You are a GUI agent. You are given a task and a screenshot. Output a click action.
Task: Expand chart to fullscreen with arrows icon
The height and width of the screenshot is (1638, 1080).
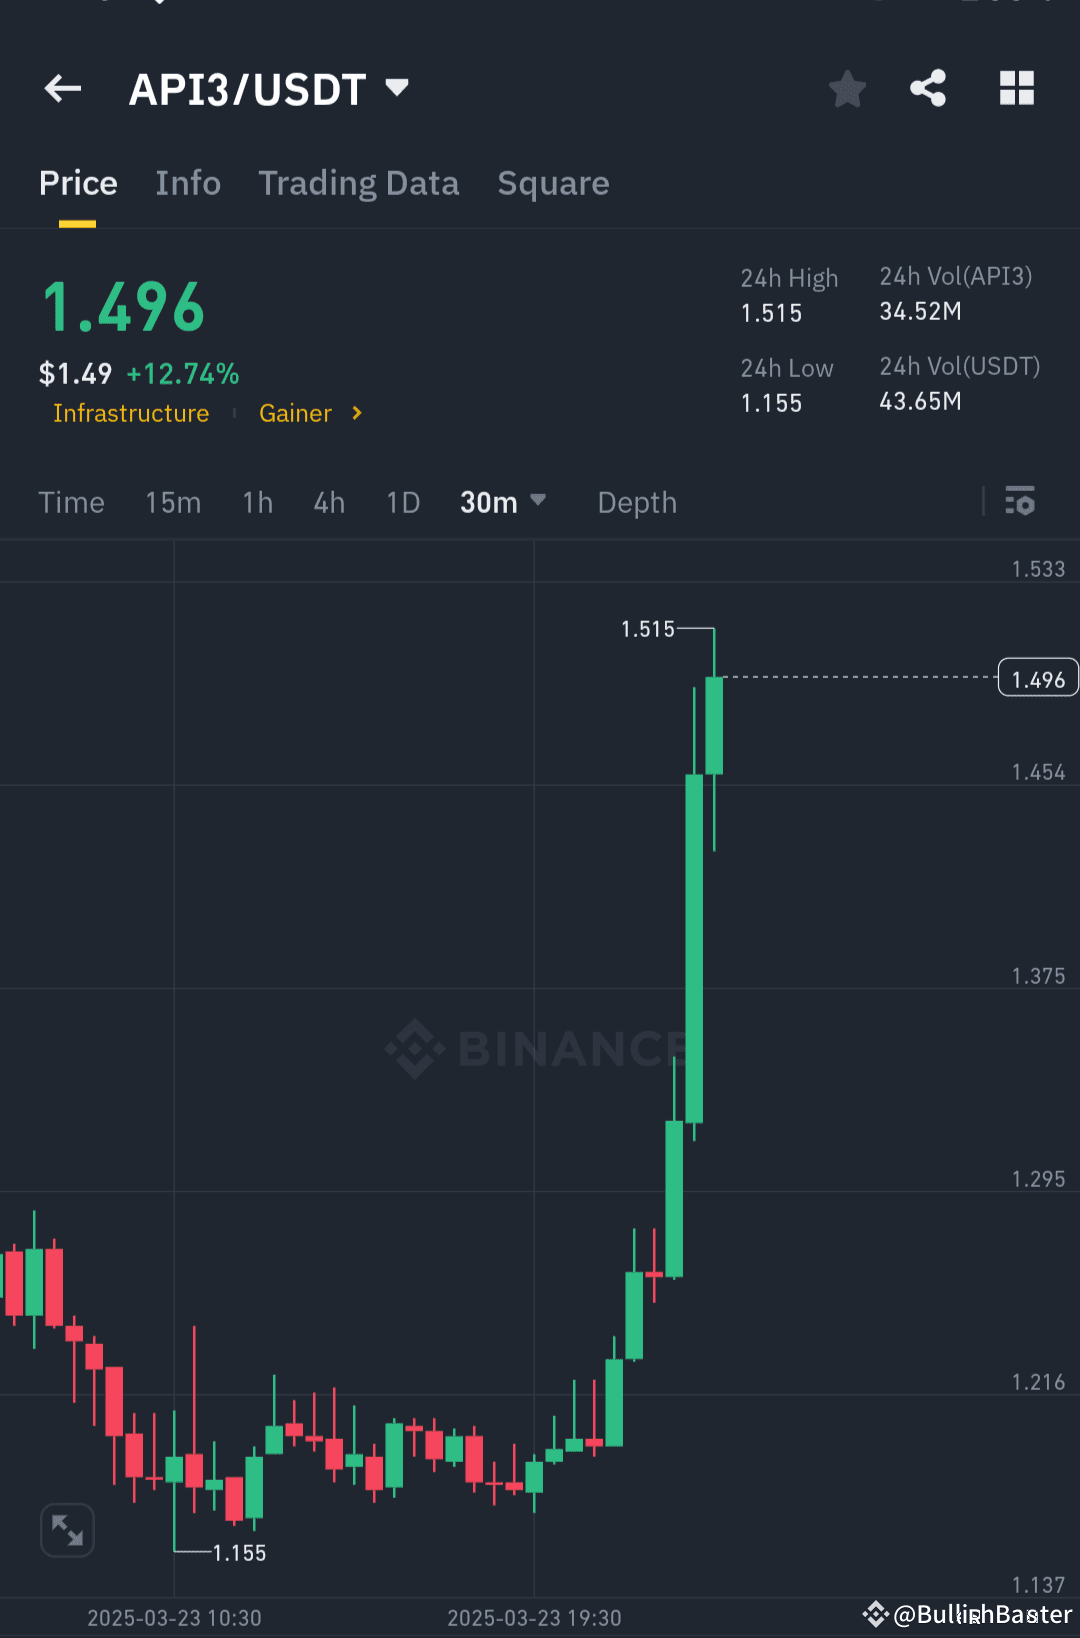67,1530
